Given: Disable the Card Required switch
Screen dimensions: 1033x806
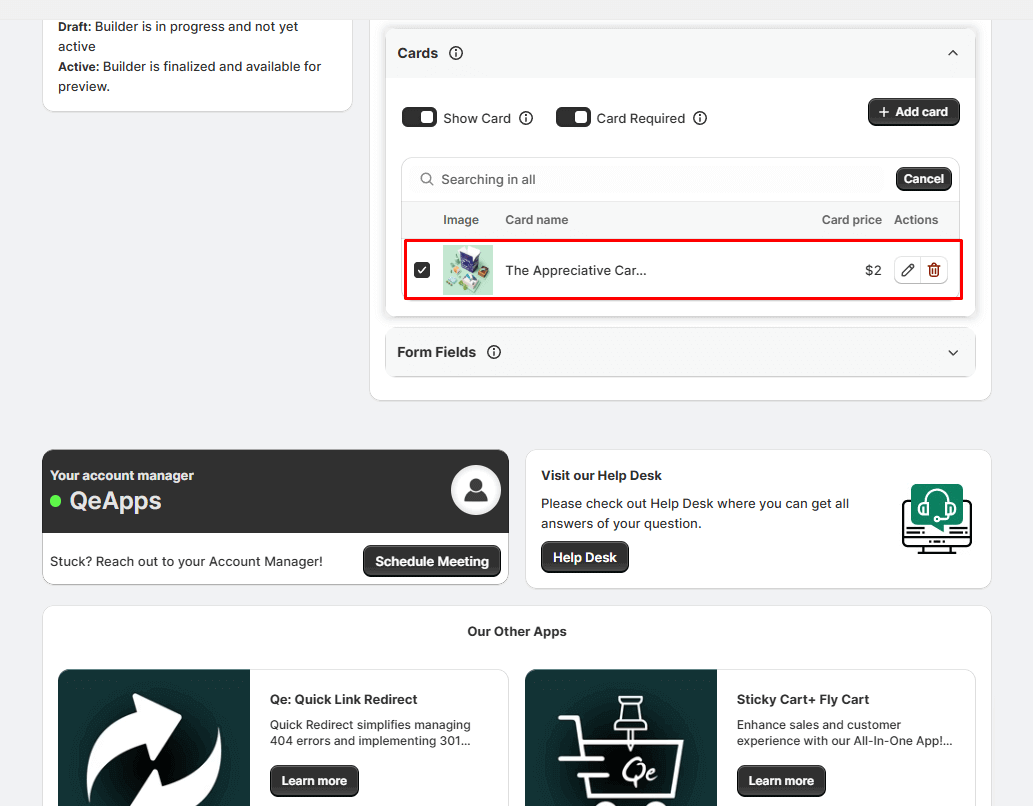Looking at the screenshot, I should [x=573, y=118].
